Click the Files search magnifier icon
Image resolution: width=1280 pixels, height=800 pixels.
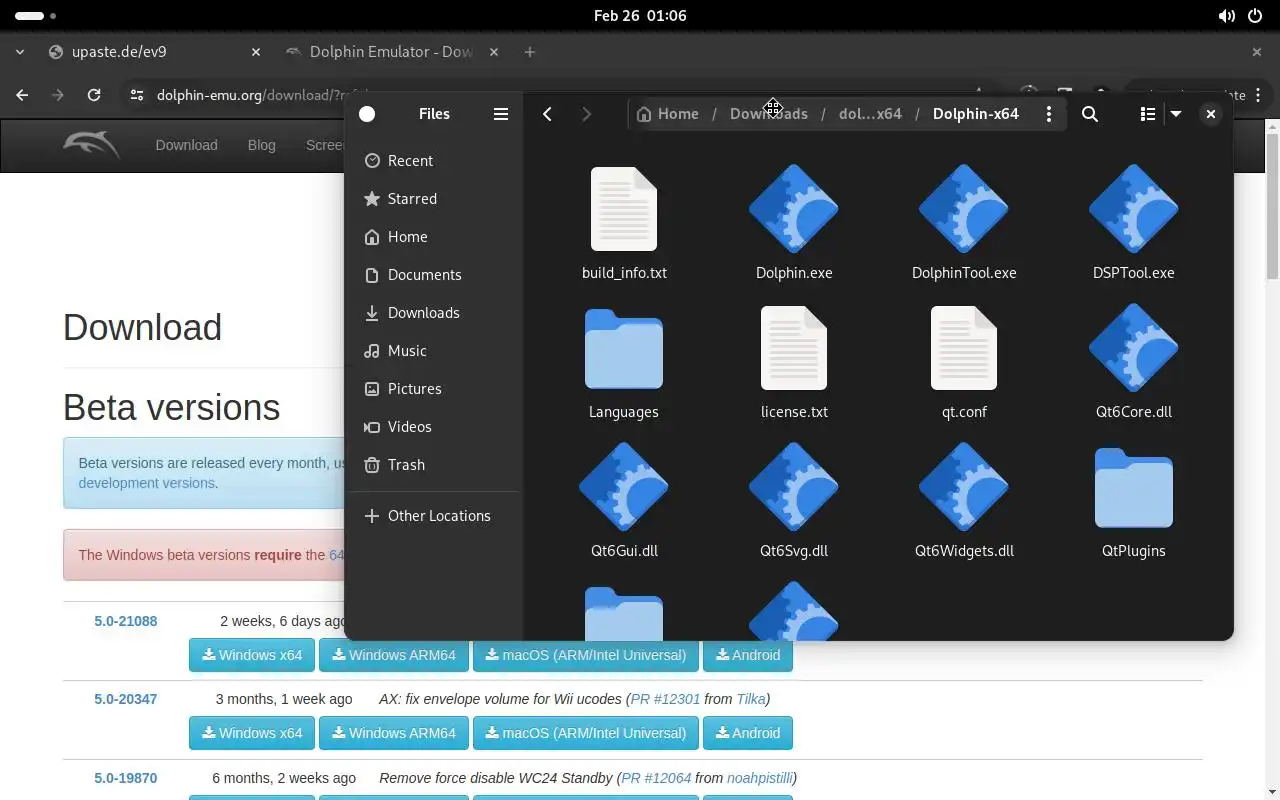coord(1090,114)
